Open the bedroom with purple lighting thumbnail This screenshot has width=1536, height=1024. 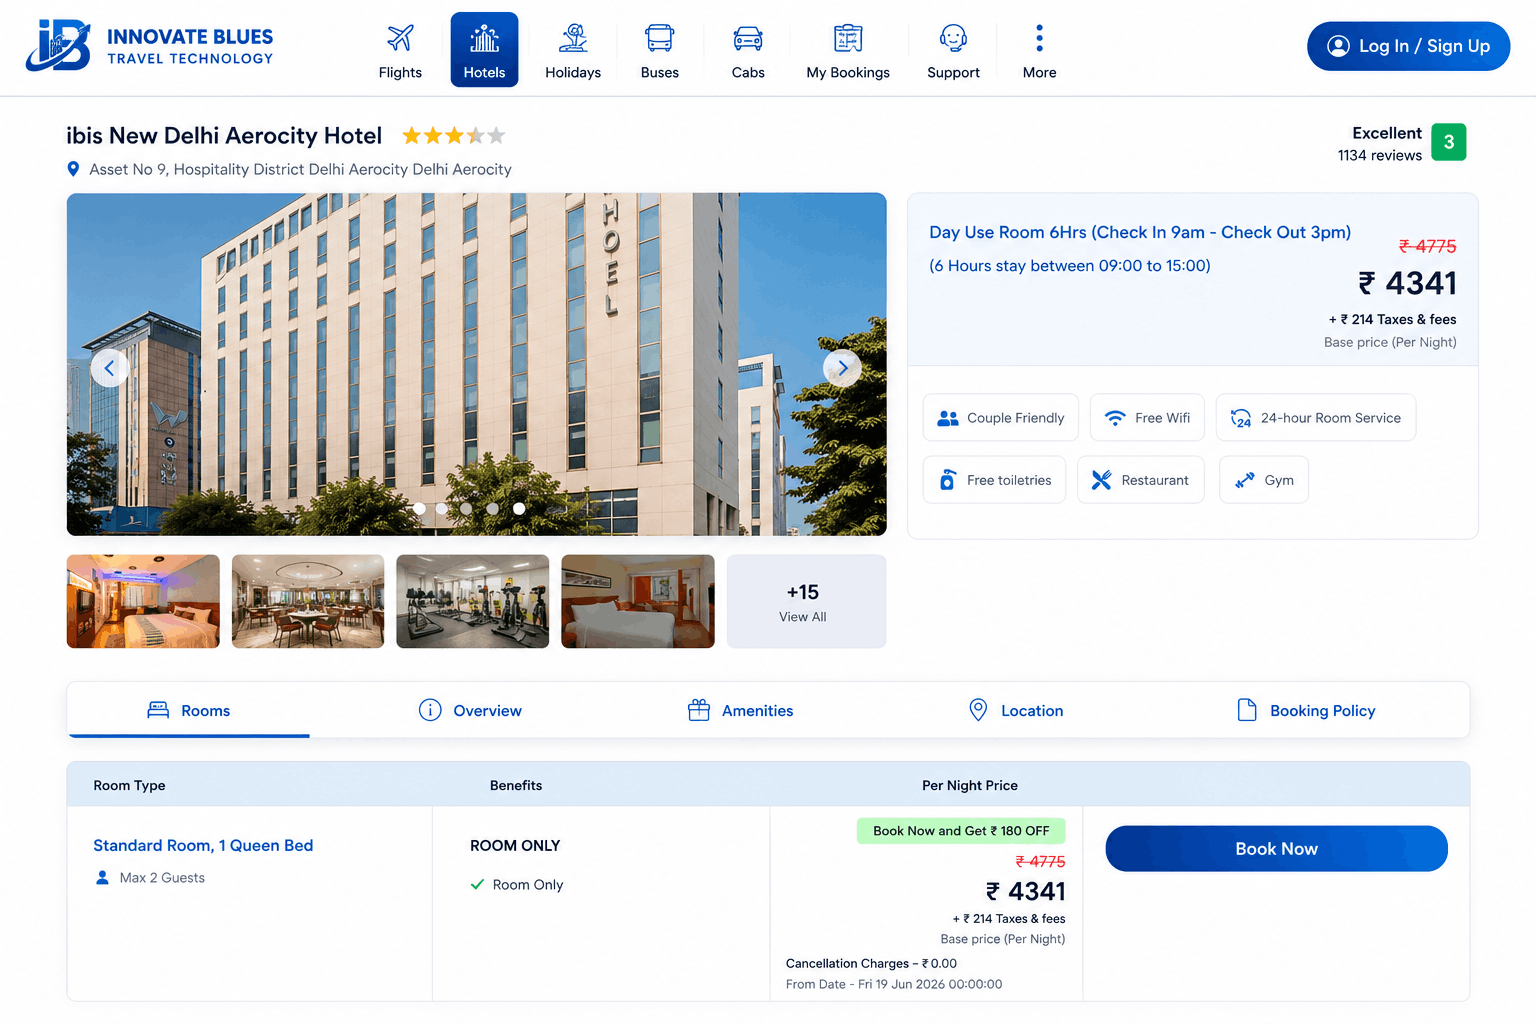tap(143, 601)
